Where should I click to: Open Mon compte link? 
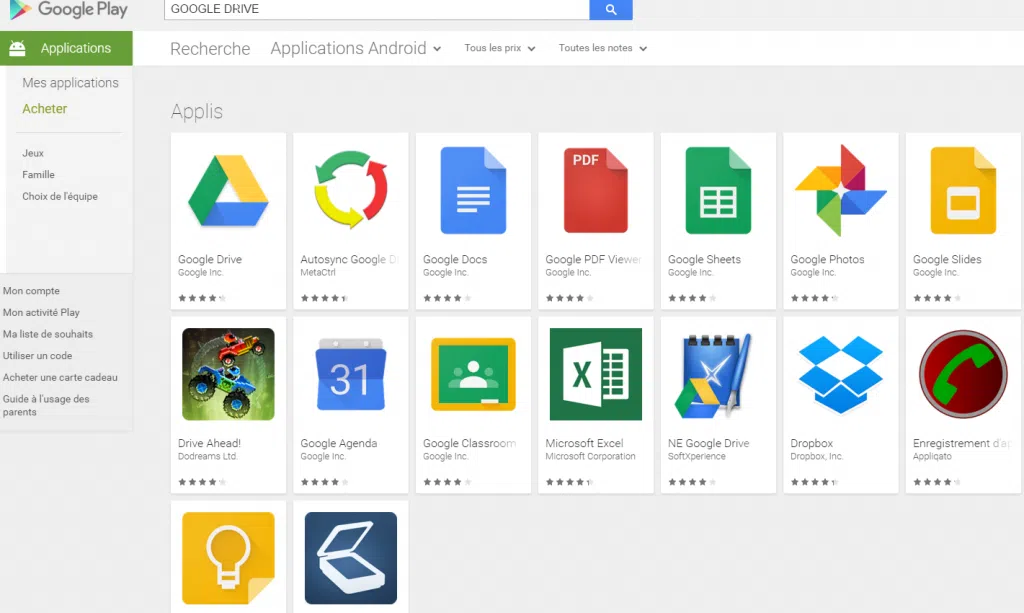(31, 291)
